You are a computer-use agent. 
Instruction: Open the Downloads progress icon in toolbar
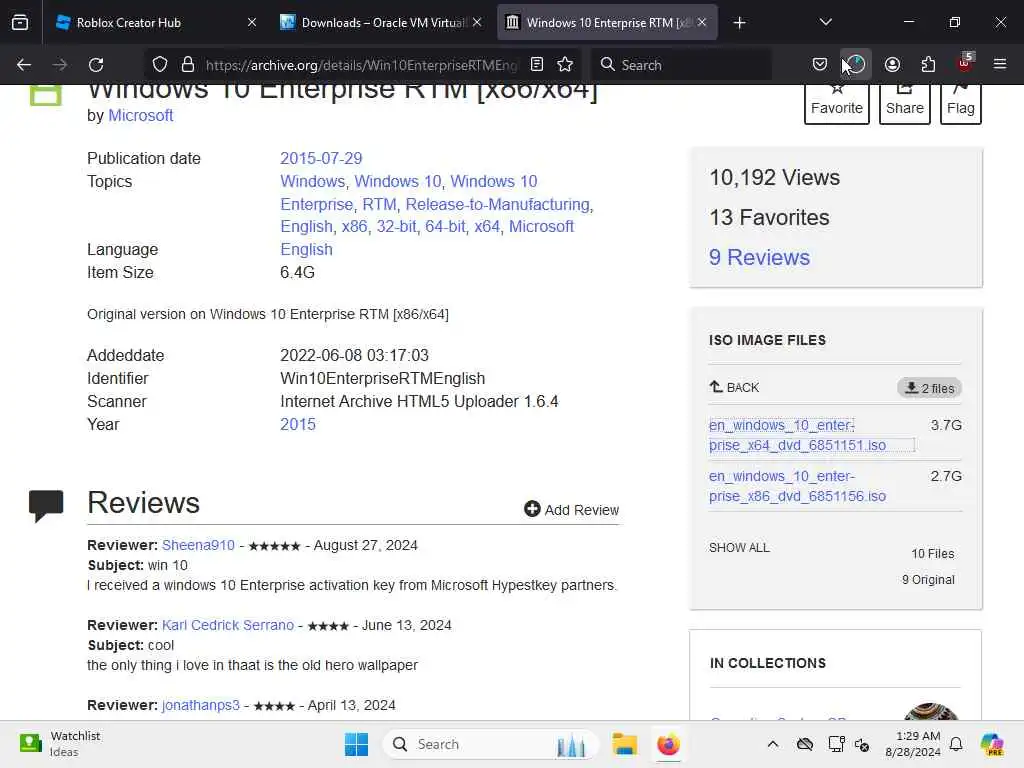[856, 65]
